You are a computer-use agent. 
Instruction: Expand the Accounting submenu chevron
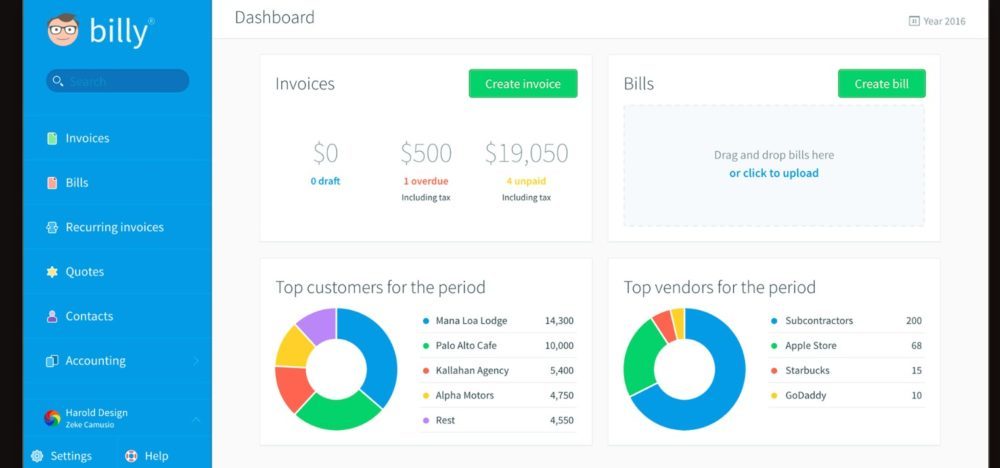[x=196, y=361]
